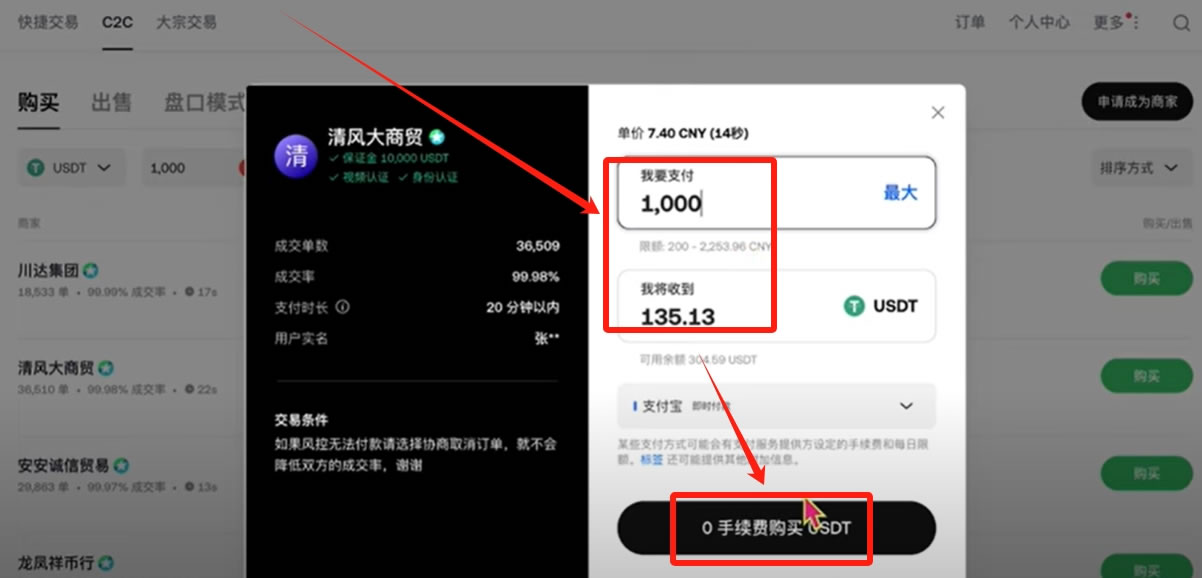Switch to the 出售 tab
The width and height of the screenshot is (1202, 578).
pyautogui.click(x=111, y=102)
